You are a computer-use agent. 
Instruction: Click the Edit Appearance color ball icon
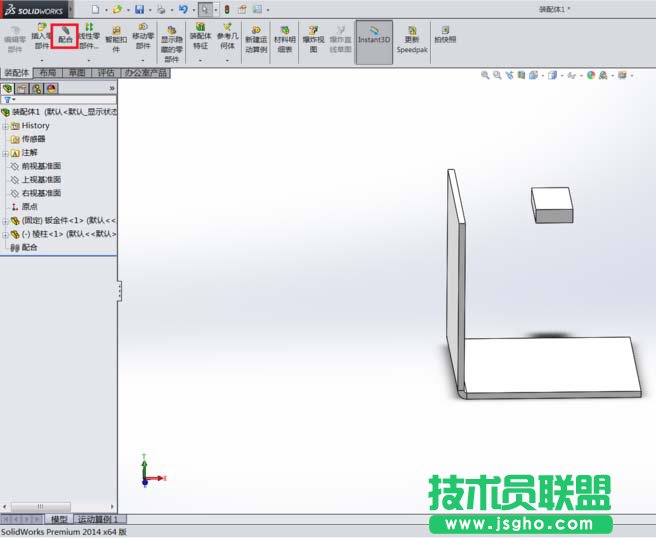point(591,75)
